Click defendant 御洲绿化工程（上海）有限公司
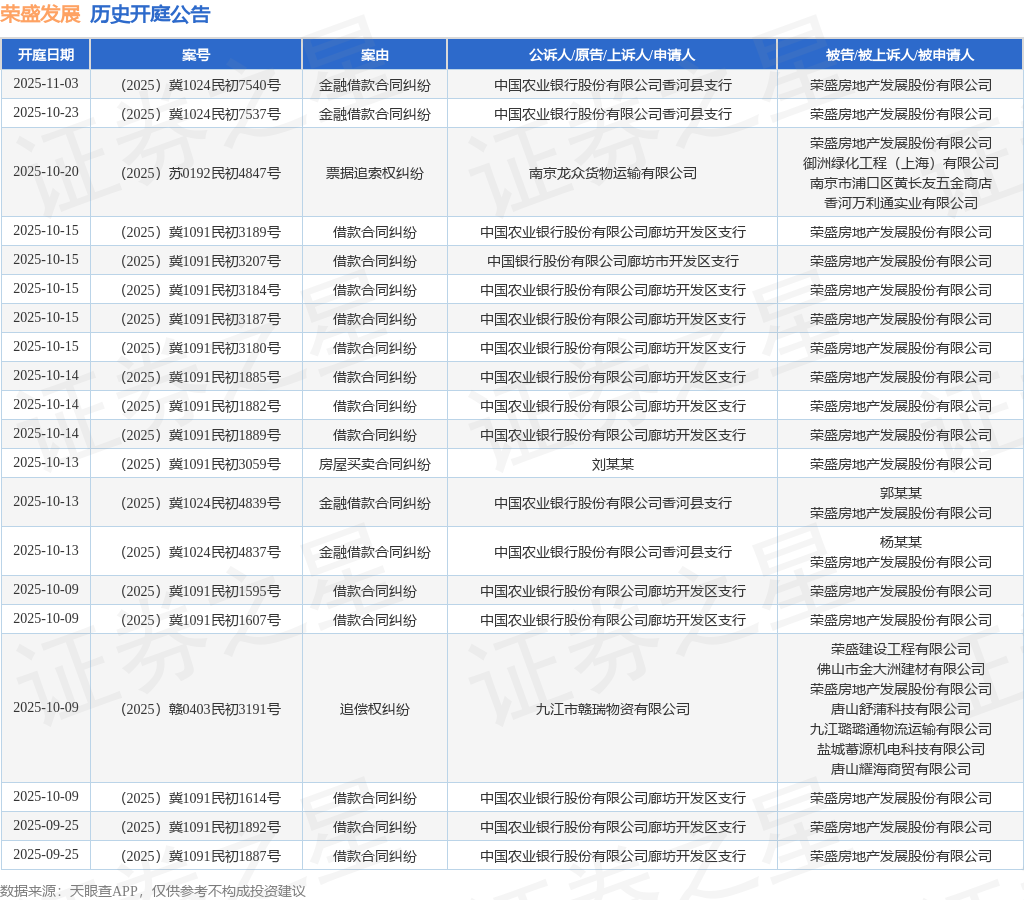Viewport: 1024px width, 900px height. 901,163
